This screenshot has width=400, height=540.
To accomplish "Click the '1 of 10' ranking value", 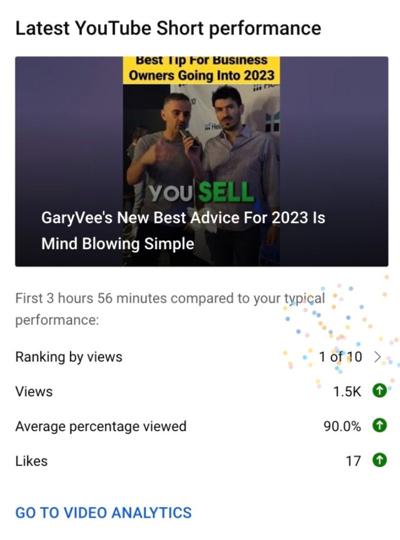I will [340, 357].
